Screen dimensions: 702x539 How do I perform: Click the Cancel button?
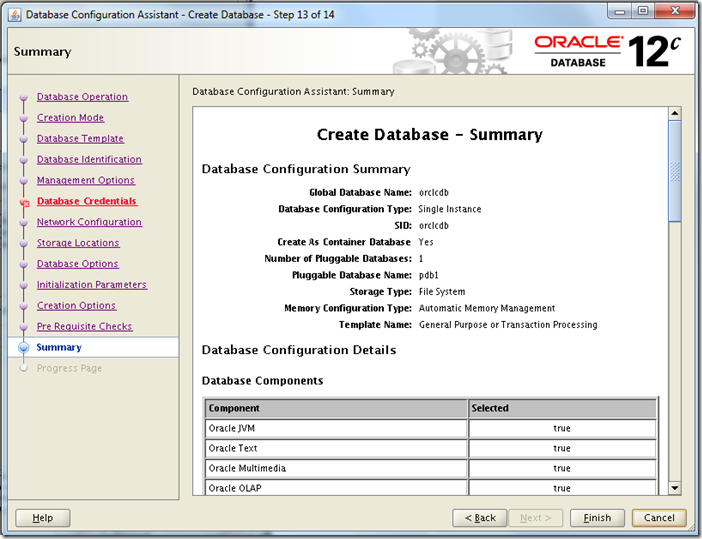pyautogui.click(x=659, y=518)
